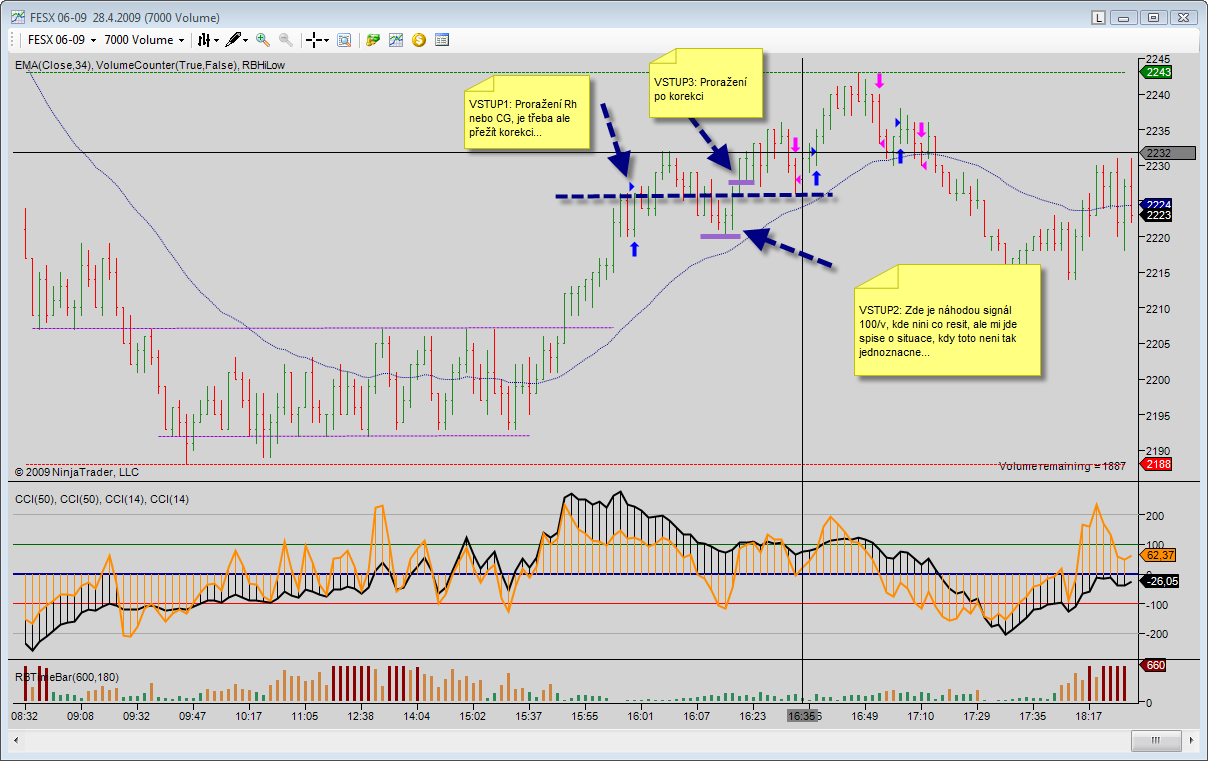1208x761 pixels.
Task: Click the zoom in magnifier icon
Action: point(263,40)
